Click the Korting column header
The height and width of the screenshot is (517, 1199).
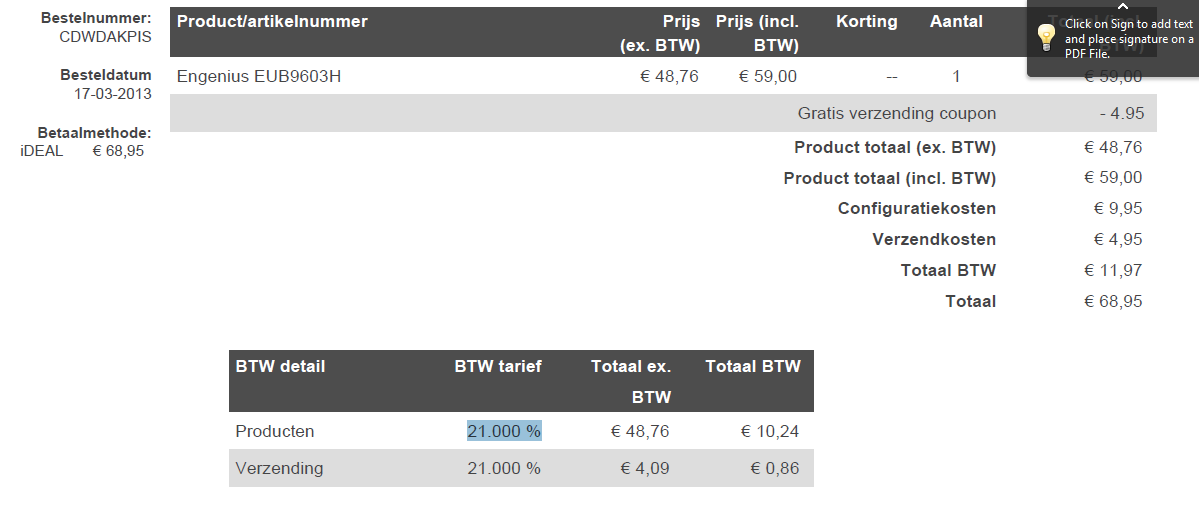866,22
